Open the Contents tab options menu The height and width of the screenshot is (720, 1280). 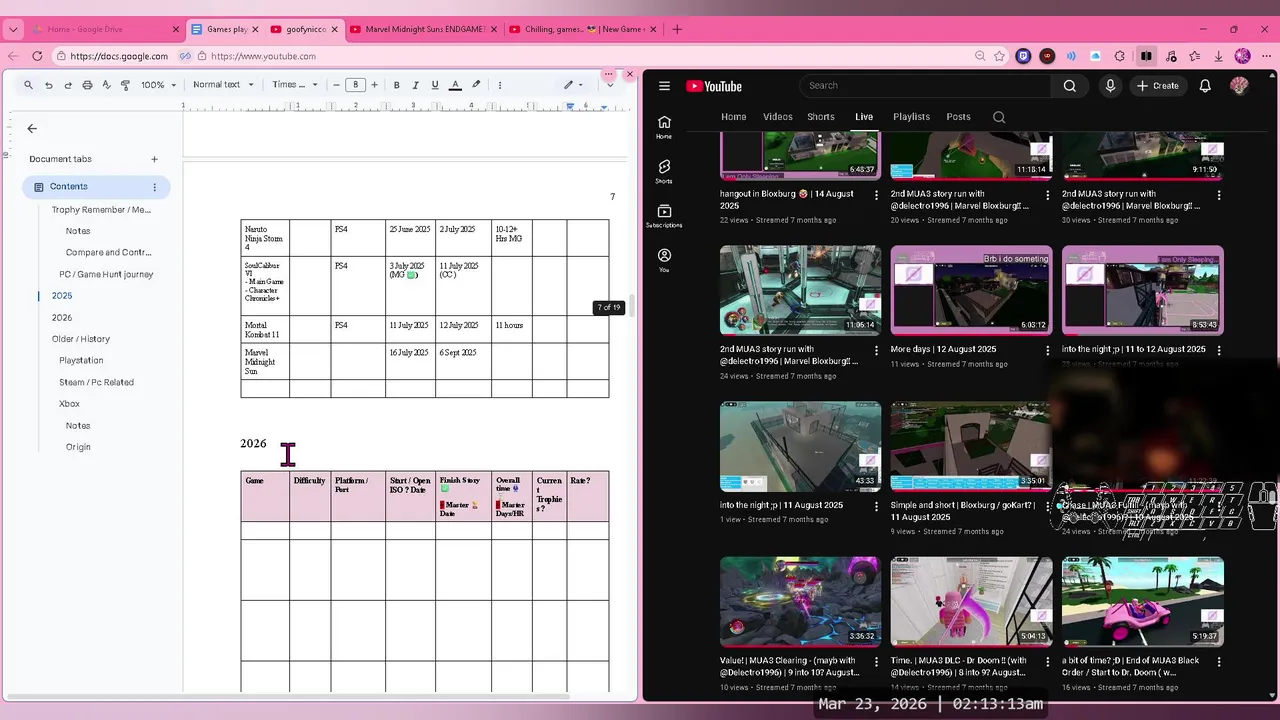(154, 187)
